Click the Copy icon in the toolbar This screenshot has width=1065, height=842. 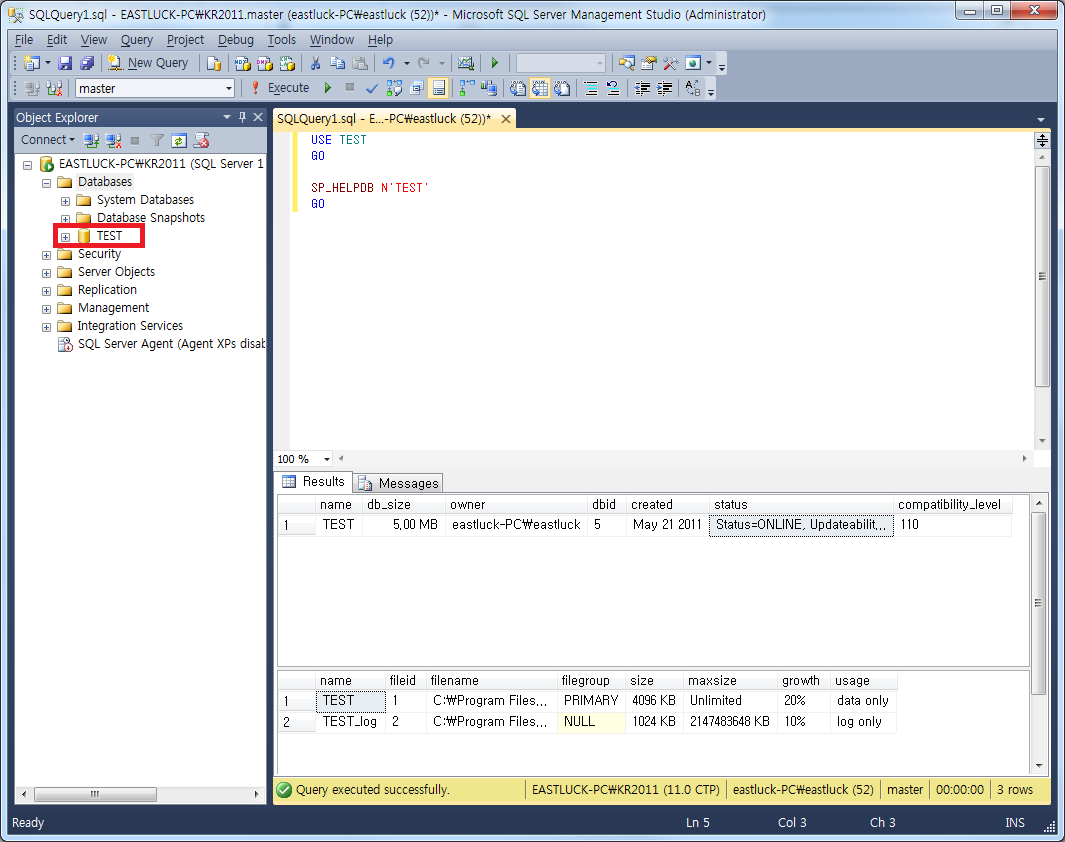[x=338, y=63]
